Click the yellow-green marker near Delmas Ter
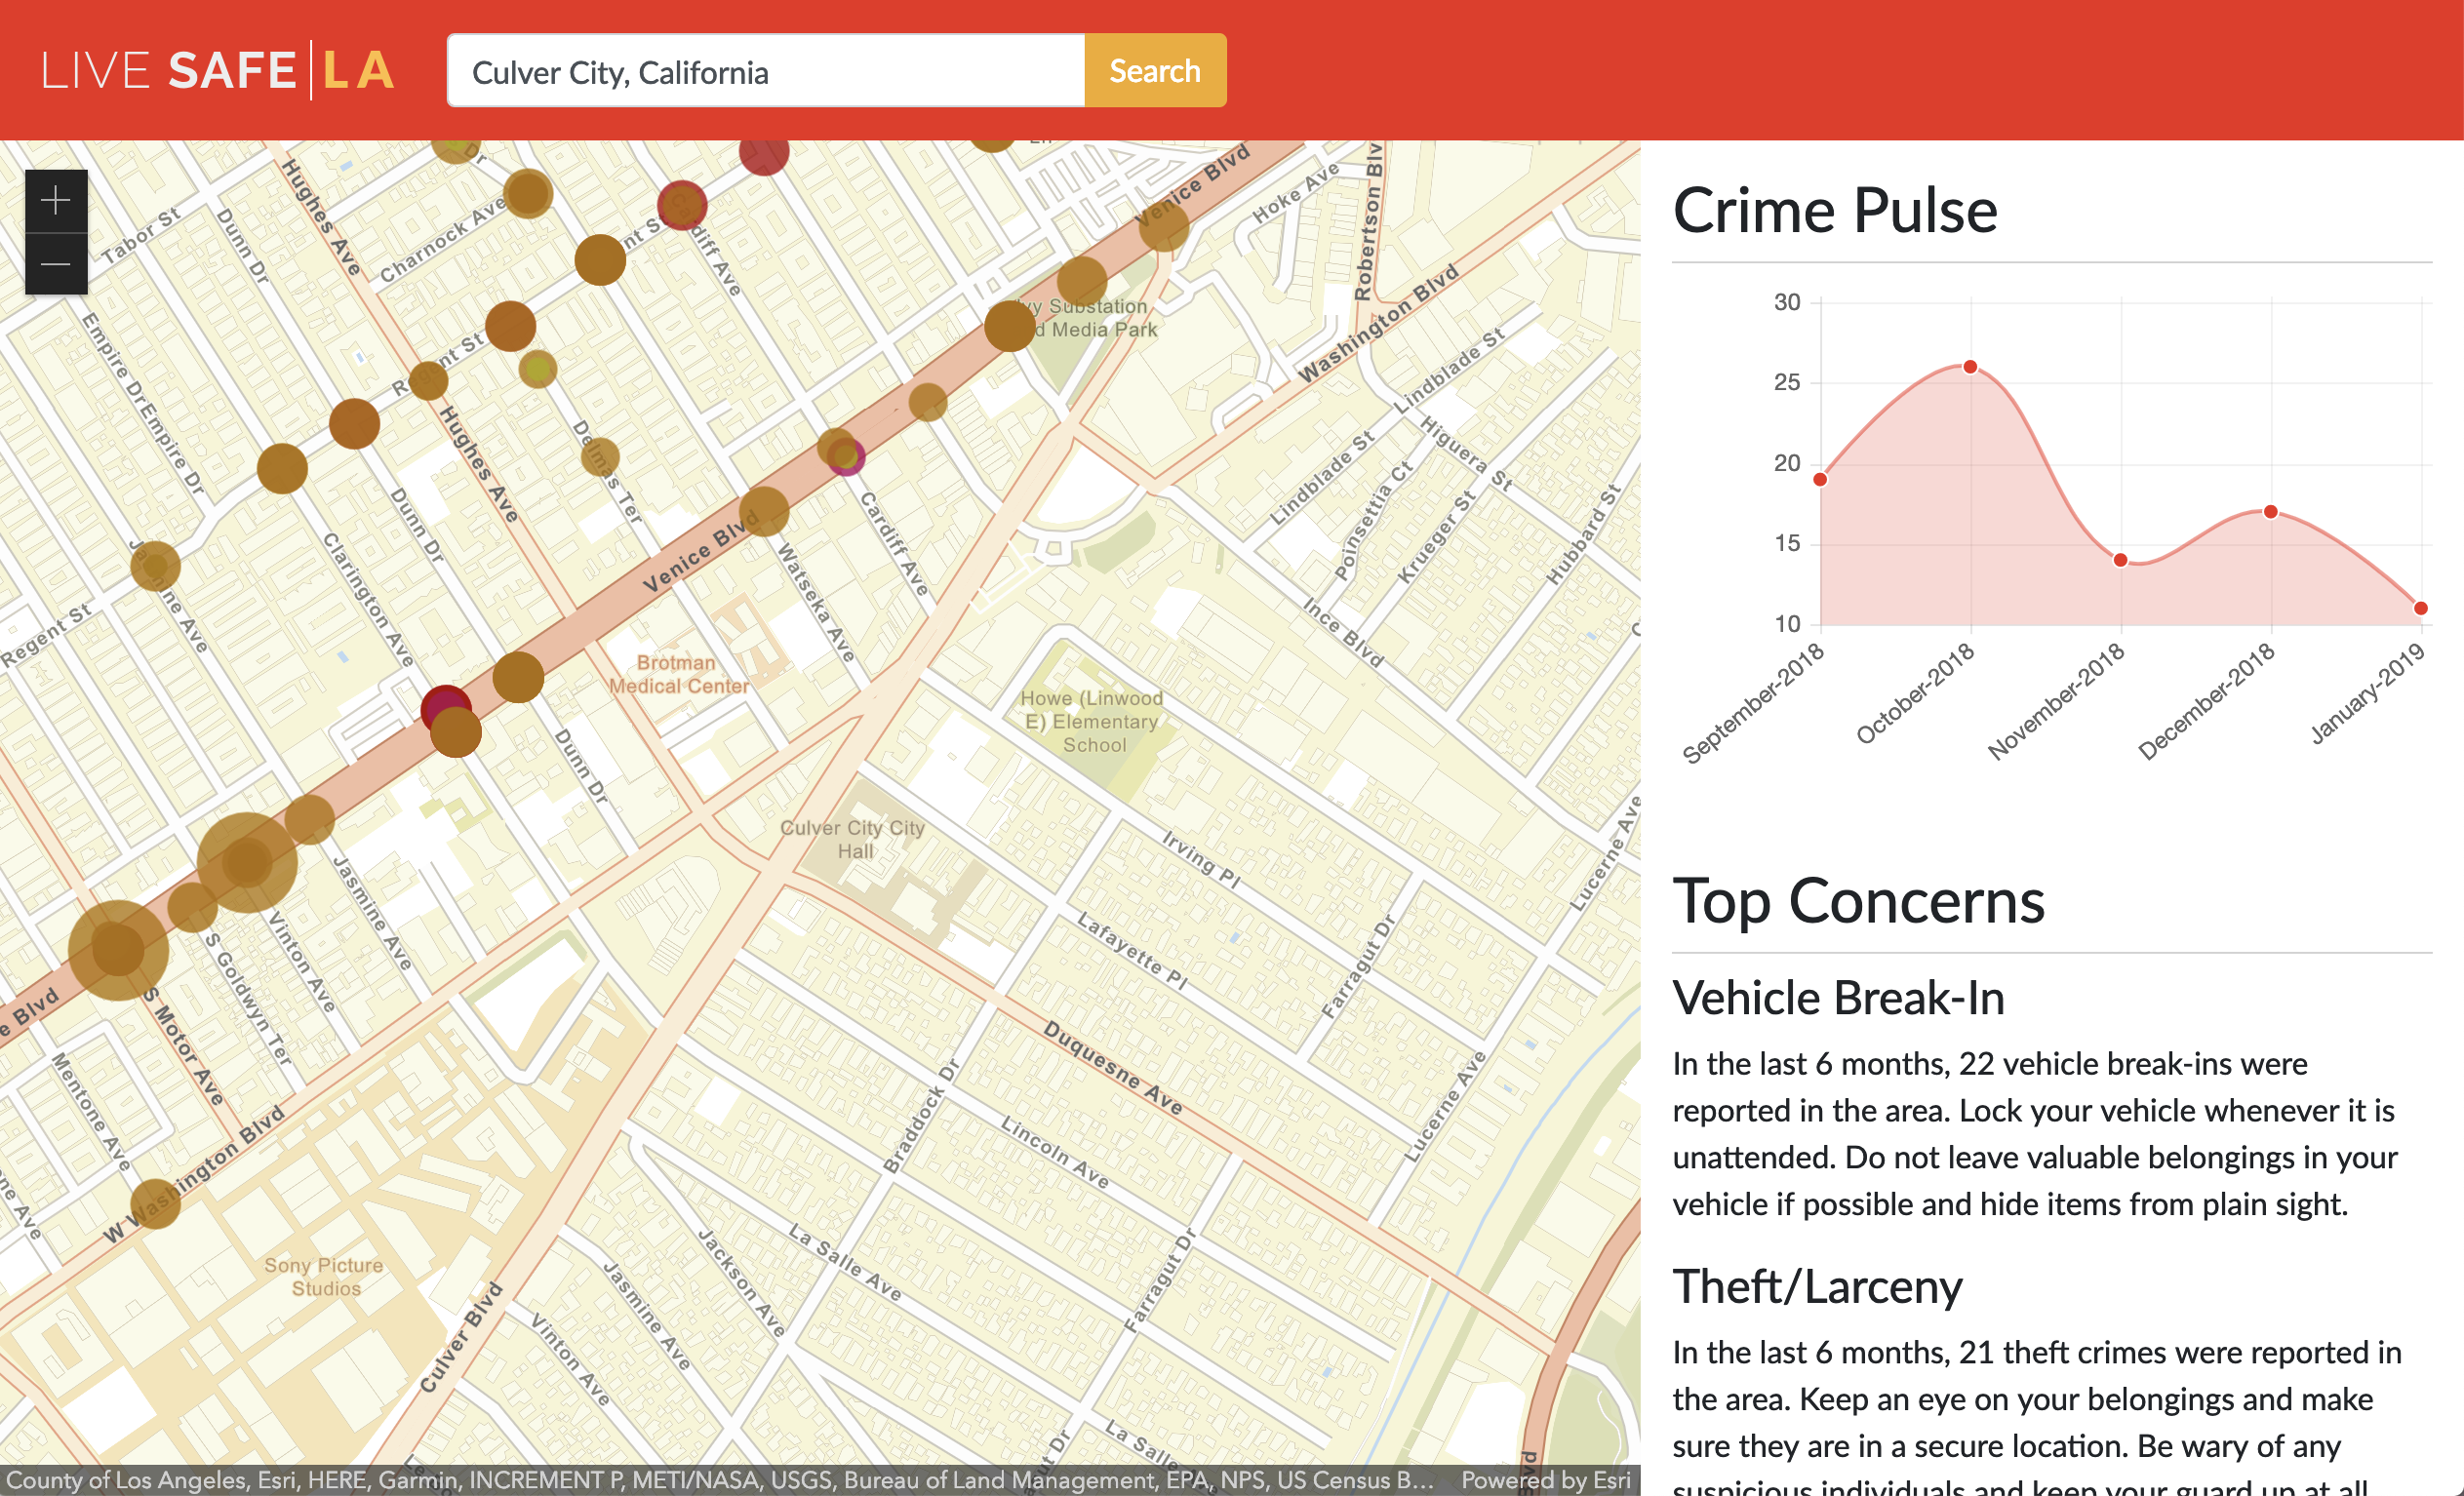The height and width of the screenshot is (1496, 2464). click(538, 369)
